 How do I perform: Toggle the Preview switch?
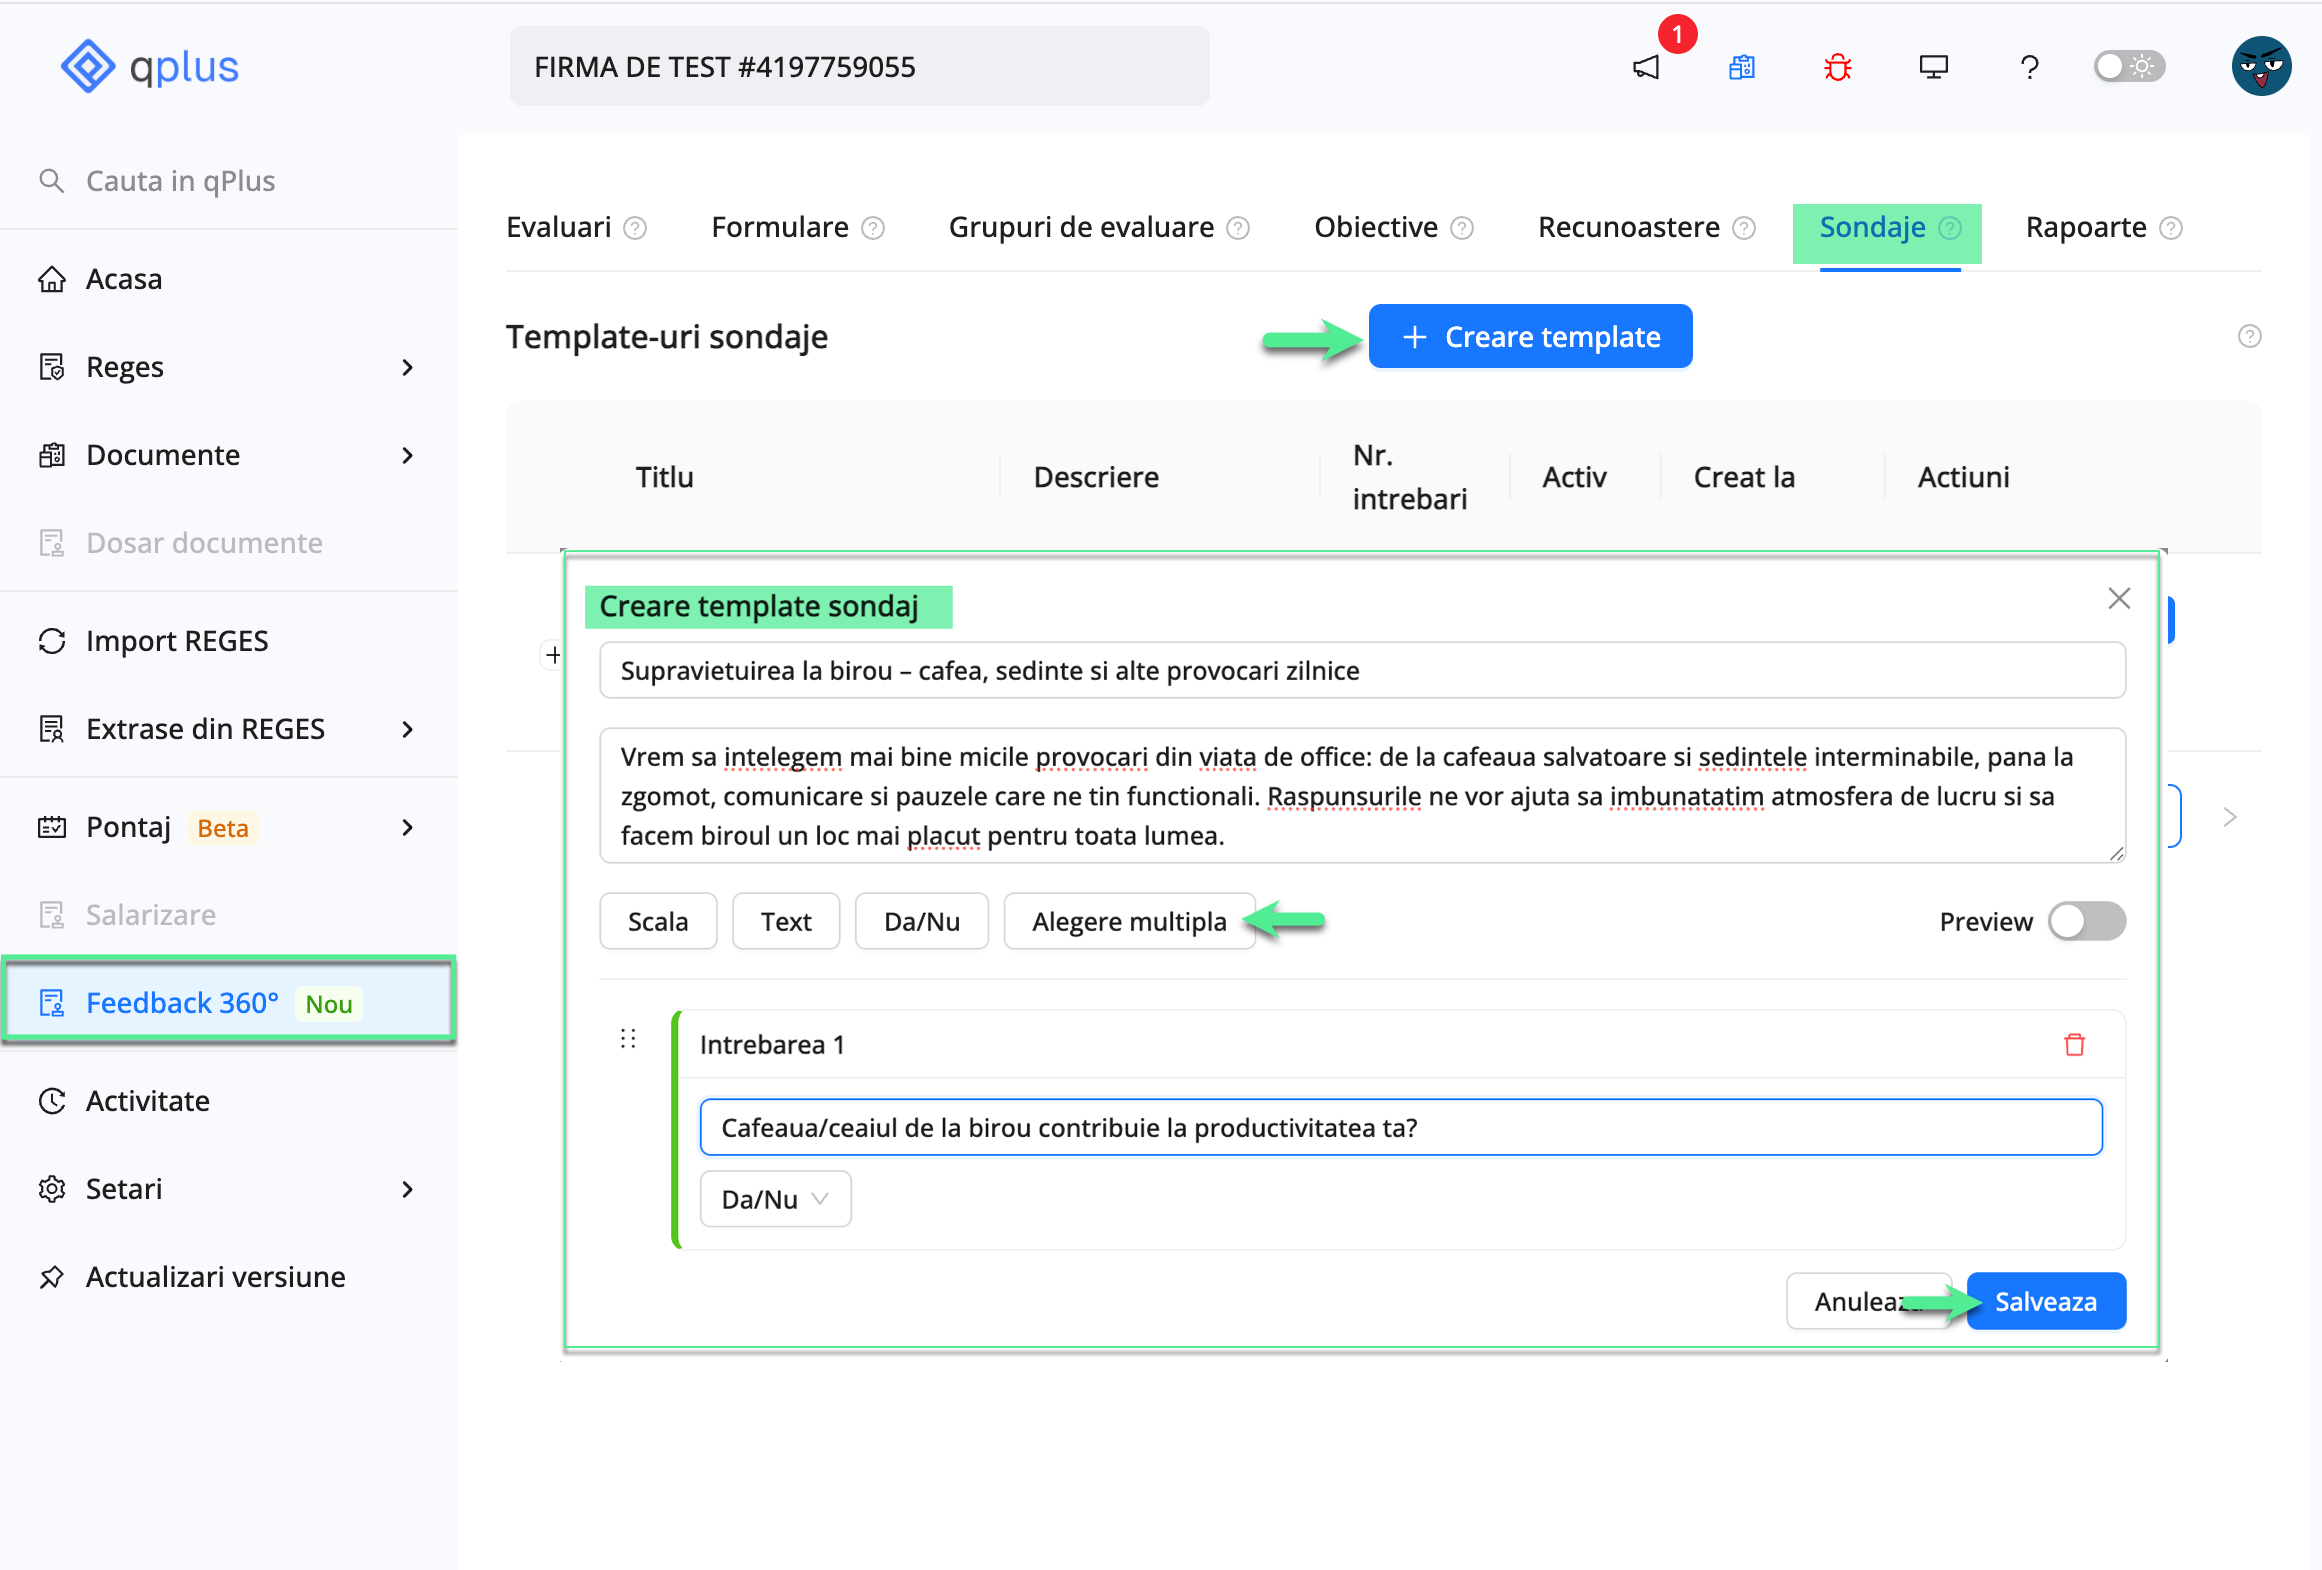pyautogui.click(x=2087, y=921)
